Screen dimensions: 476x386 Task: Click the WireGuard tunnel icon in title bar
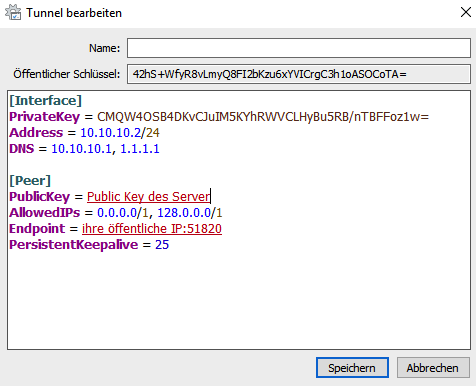(x=13, y=12)
